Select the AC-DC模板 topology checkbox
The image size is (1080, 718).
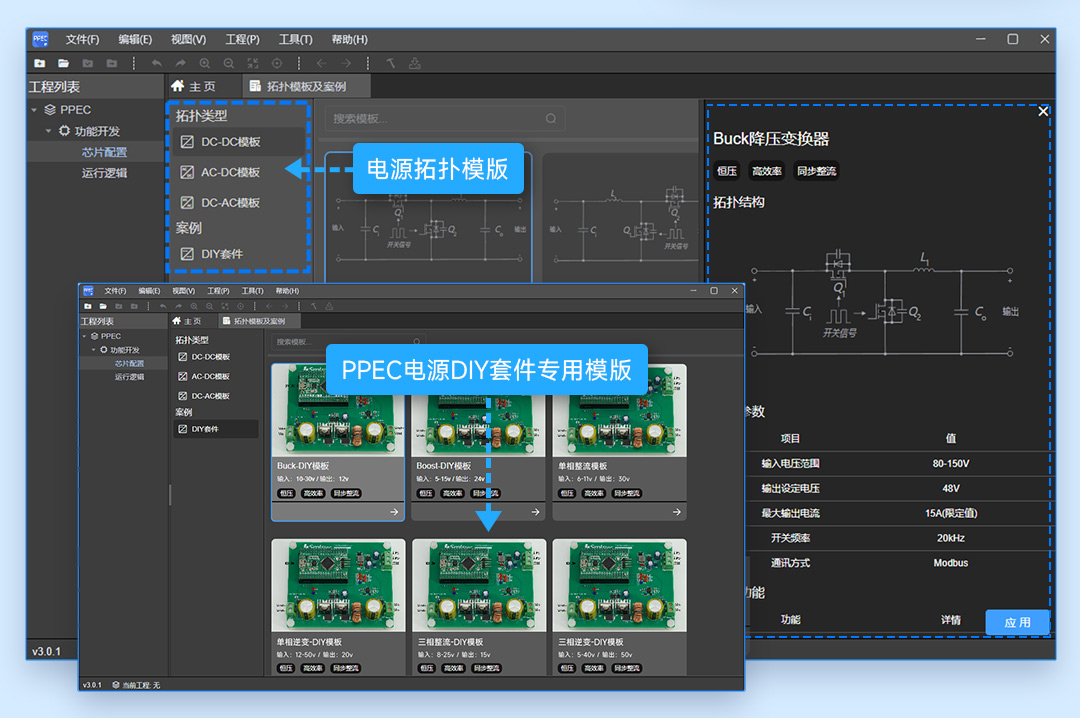(x=187, y=172)
